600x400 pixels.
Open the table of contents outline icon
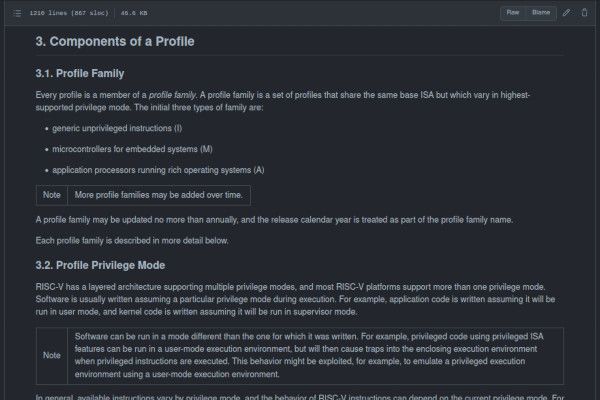pyautogui.click(x=18, y=13)
